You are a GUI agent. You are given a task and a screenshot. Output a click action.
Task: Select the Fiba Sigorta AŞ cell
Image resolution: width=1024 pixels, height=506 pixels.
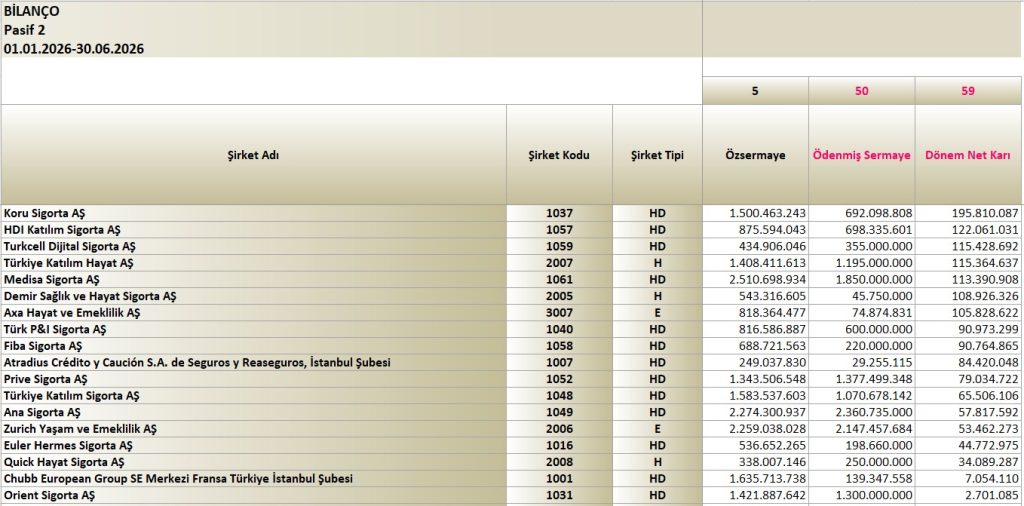(253, 346)
